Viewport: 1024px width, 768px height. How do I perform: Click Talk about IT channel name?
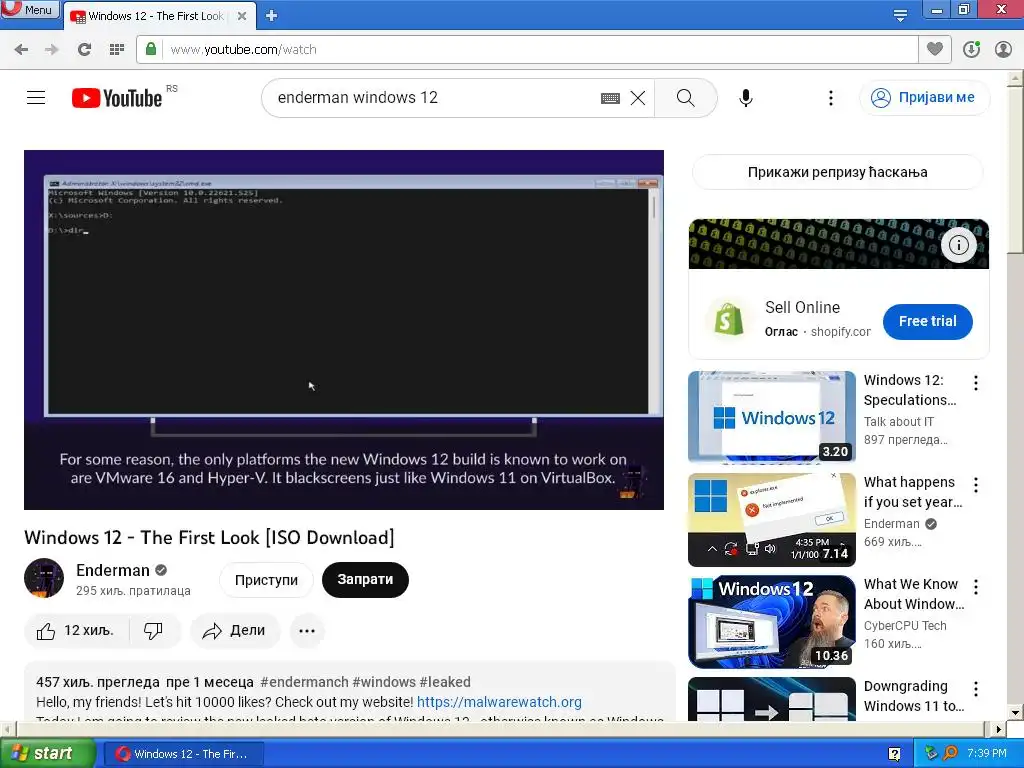coord(899,422)
